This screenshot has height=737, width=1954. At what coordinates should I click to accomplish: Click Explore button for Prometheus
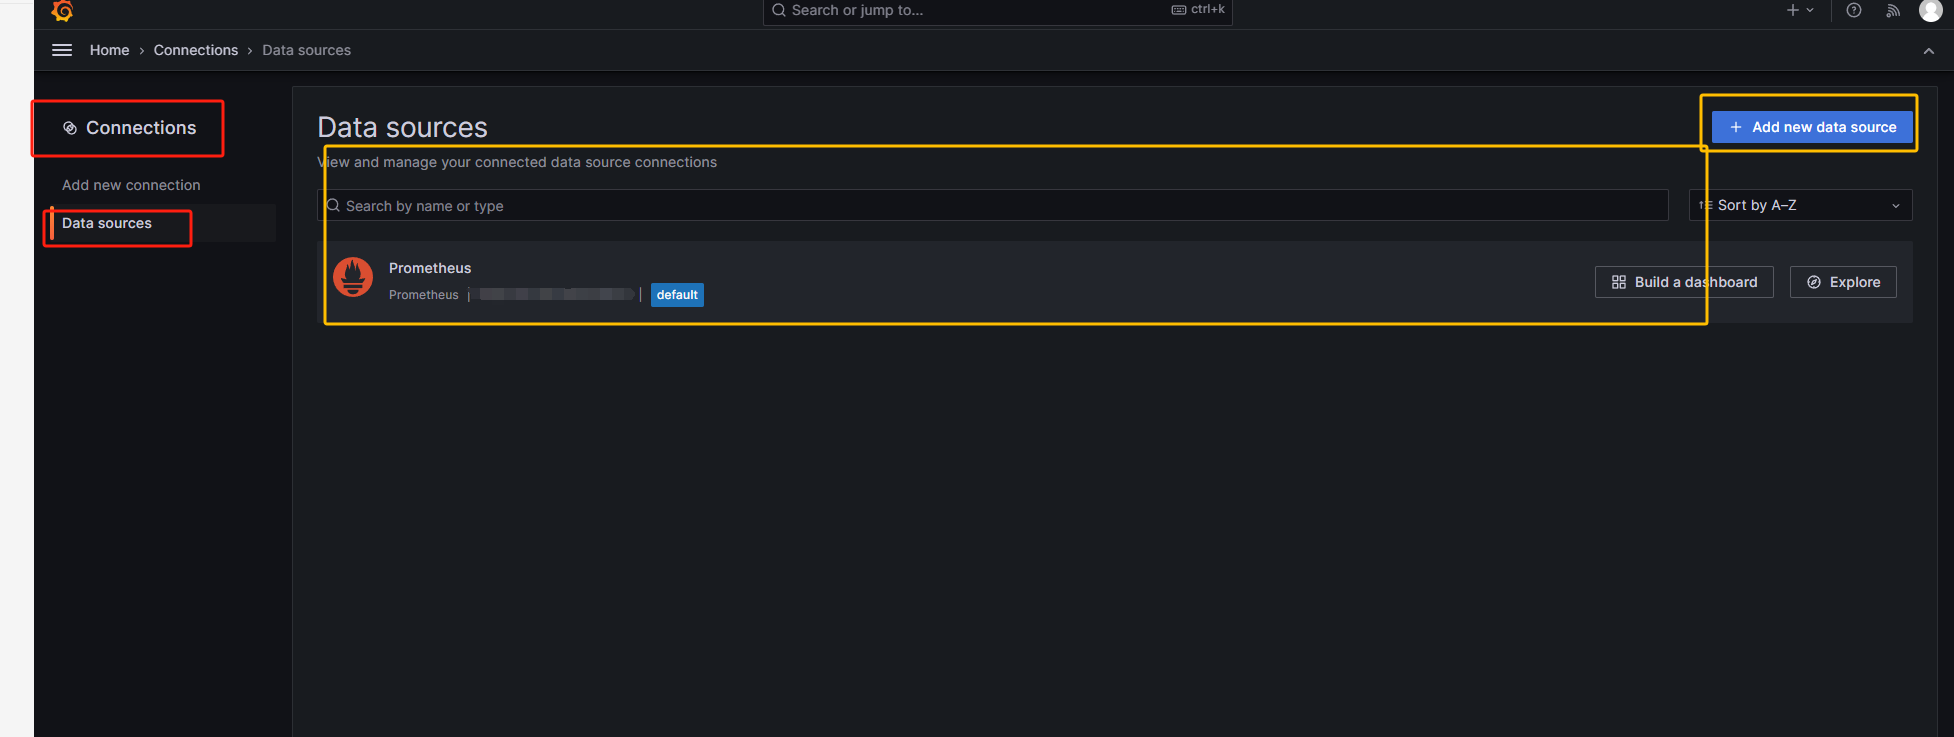(x=1843, y=282)
